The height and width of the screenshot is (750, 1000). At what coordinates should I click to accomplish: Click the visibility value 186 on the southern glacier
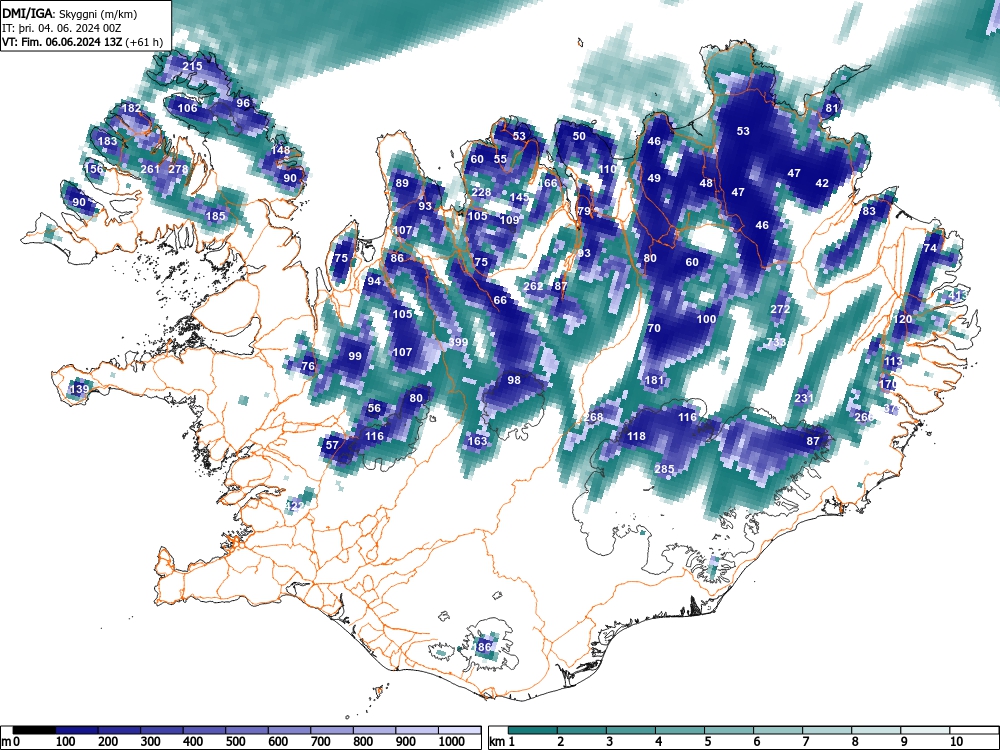click(x=482, y=647)
